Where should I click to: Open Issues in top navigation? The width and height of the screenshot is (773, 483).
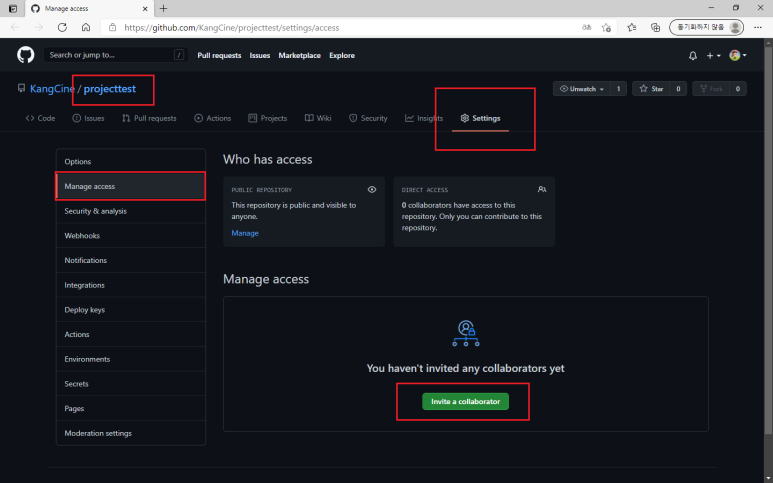point(260,55)
